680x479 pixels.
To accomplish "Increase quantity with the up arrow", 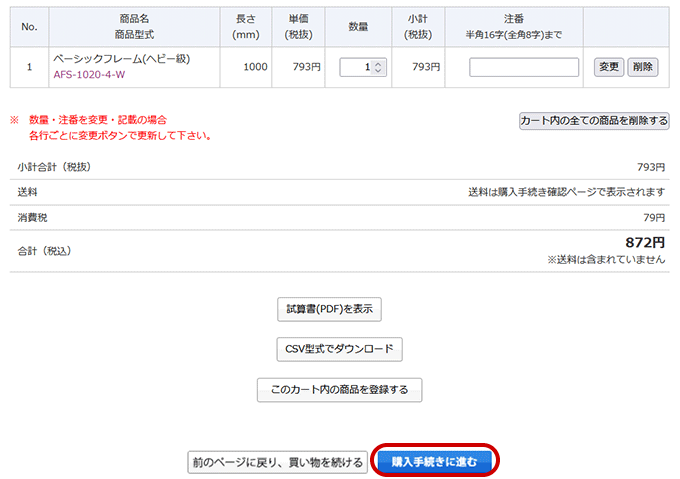I will (377, 63).
